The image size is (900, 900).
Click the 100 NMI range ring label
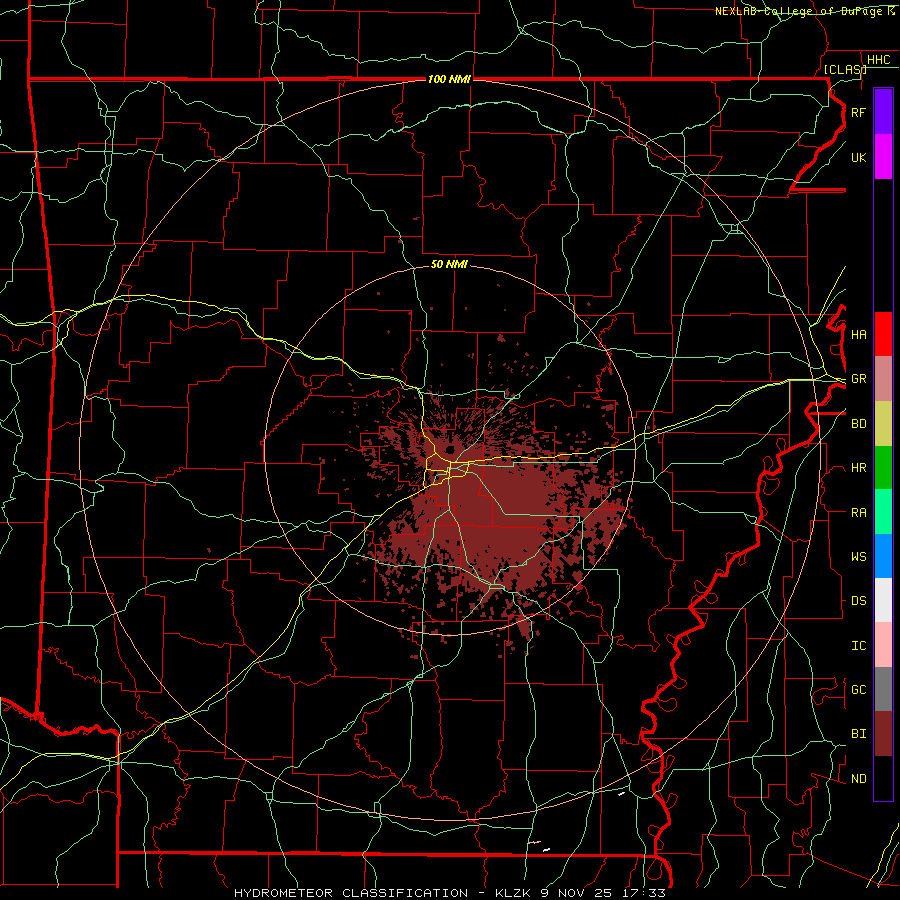449,79
